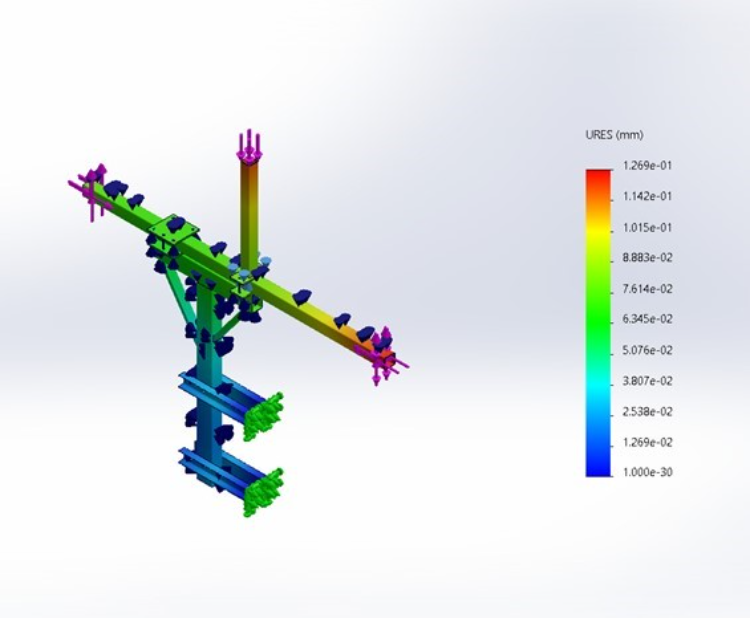Click the orange vertical post of the model
This screenshot has height=618, width=750.
coord(249,215)
